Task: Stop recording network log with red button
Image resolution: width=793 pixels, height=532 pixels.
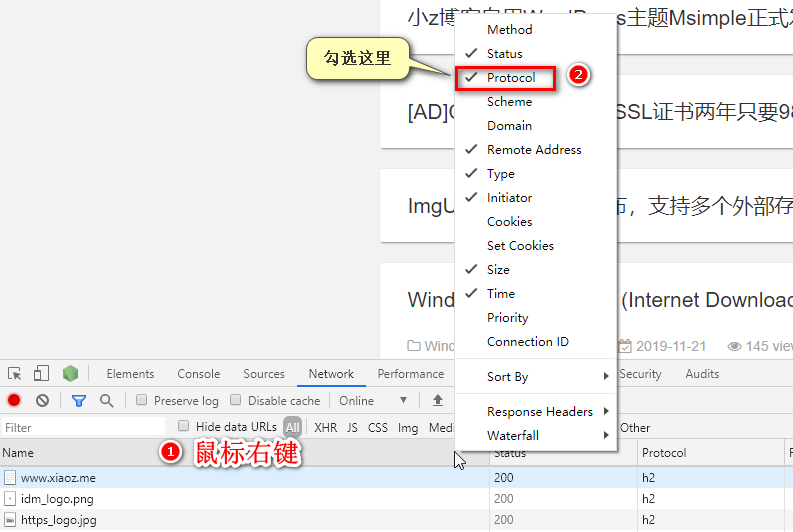Action: coord(14,401)
